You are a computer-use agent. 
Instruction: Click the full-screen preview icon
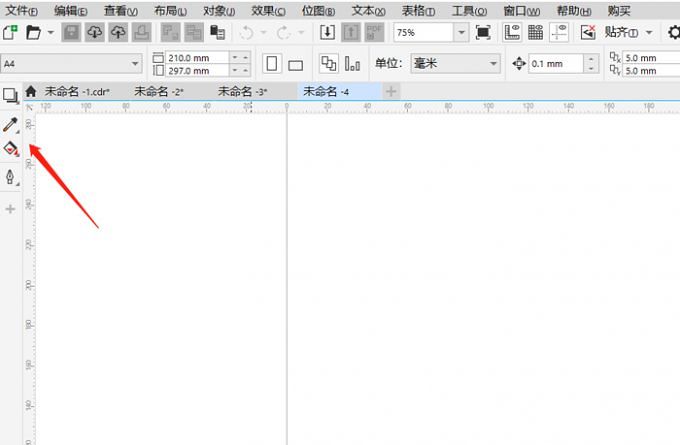click(x=483, y=33)
